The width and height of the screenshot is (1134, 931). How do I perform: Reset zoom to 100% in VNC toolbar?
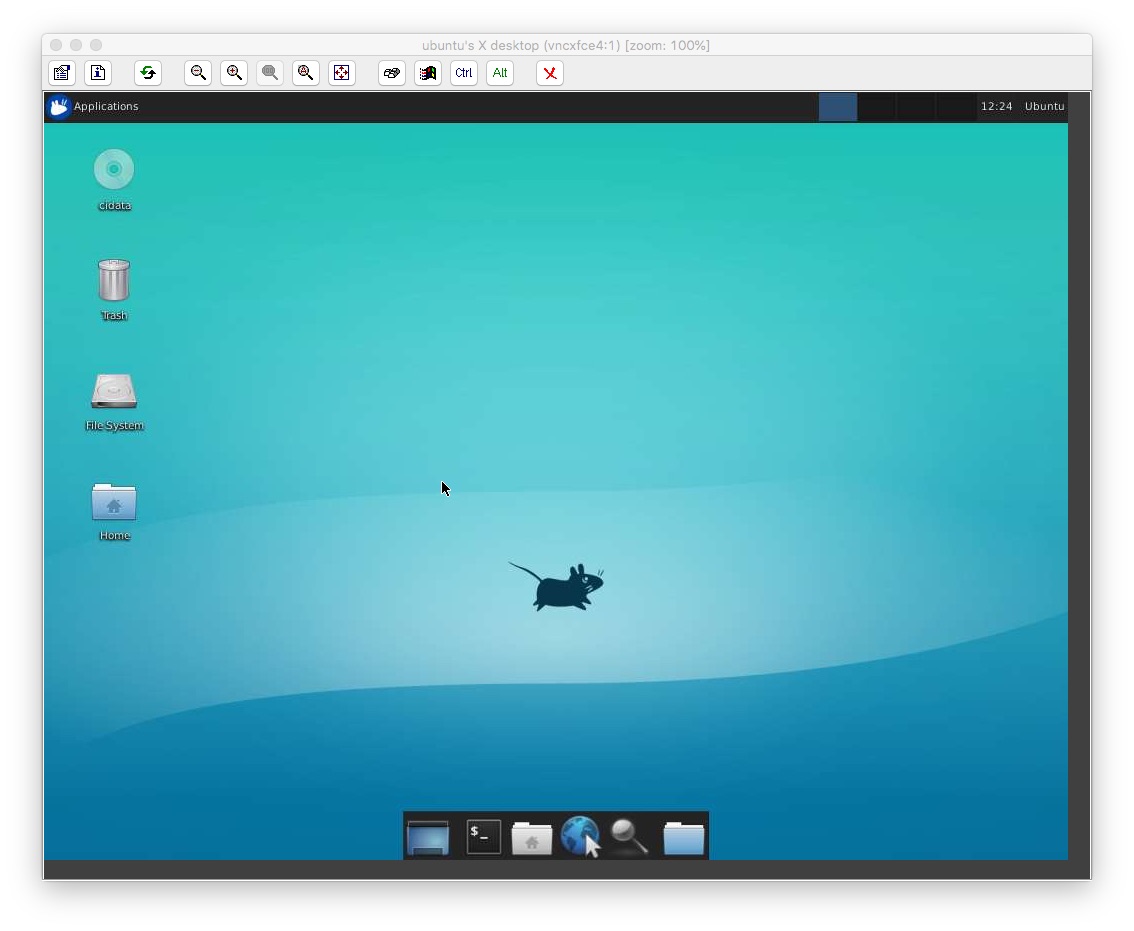(270, 73)
